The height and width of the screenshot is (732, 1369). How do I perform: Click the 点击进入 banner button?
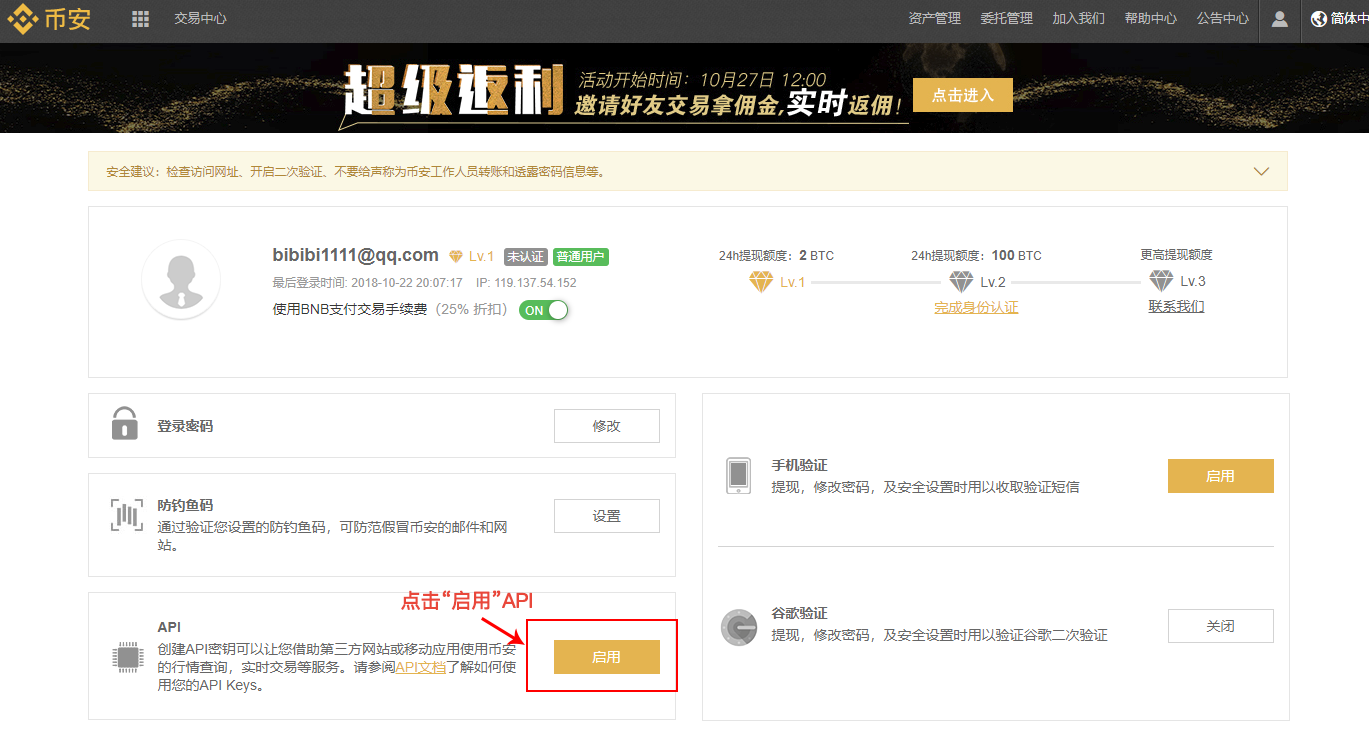(x=963, y=95)
